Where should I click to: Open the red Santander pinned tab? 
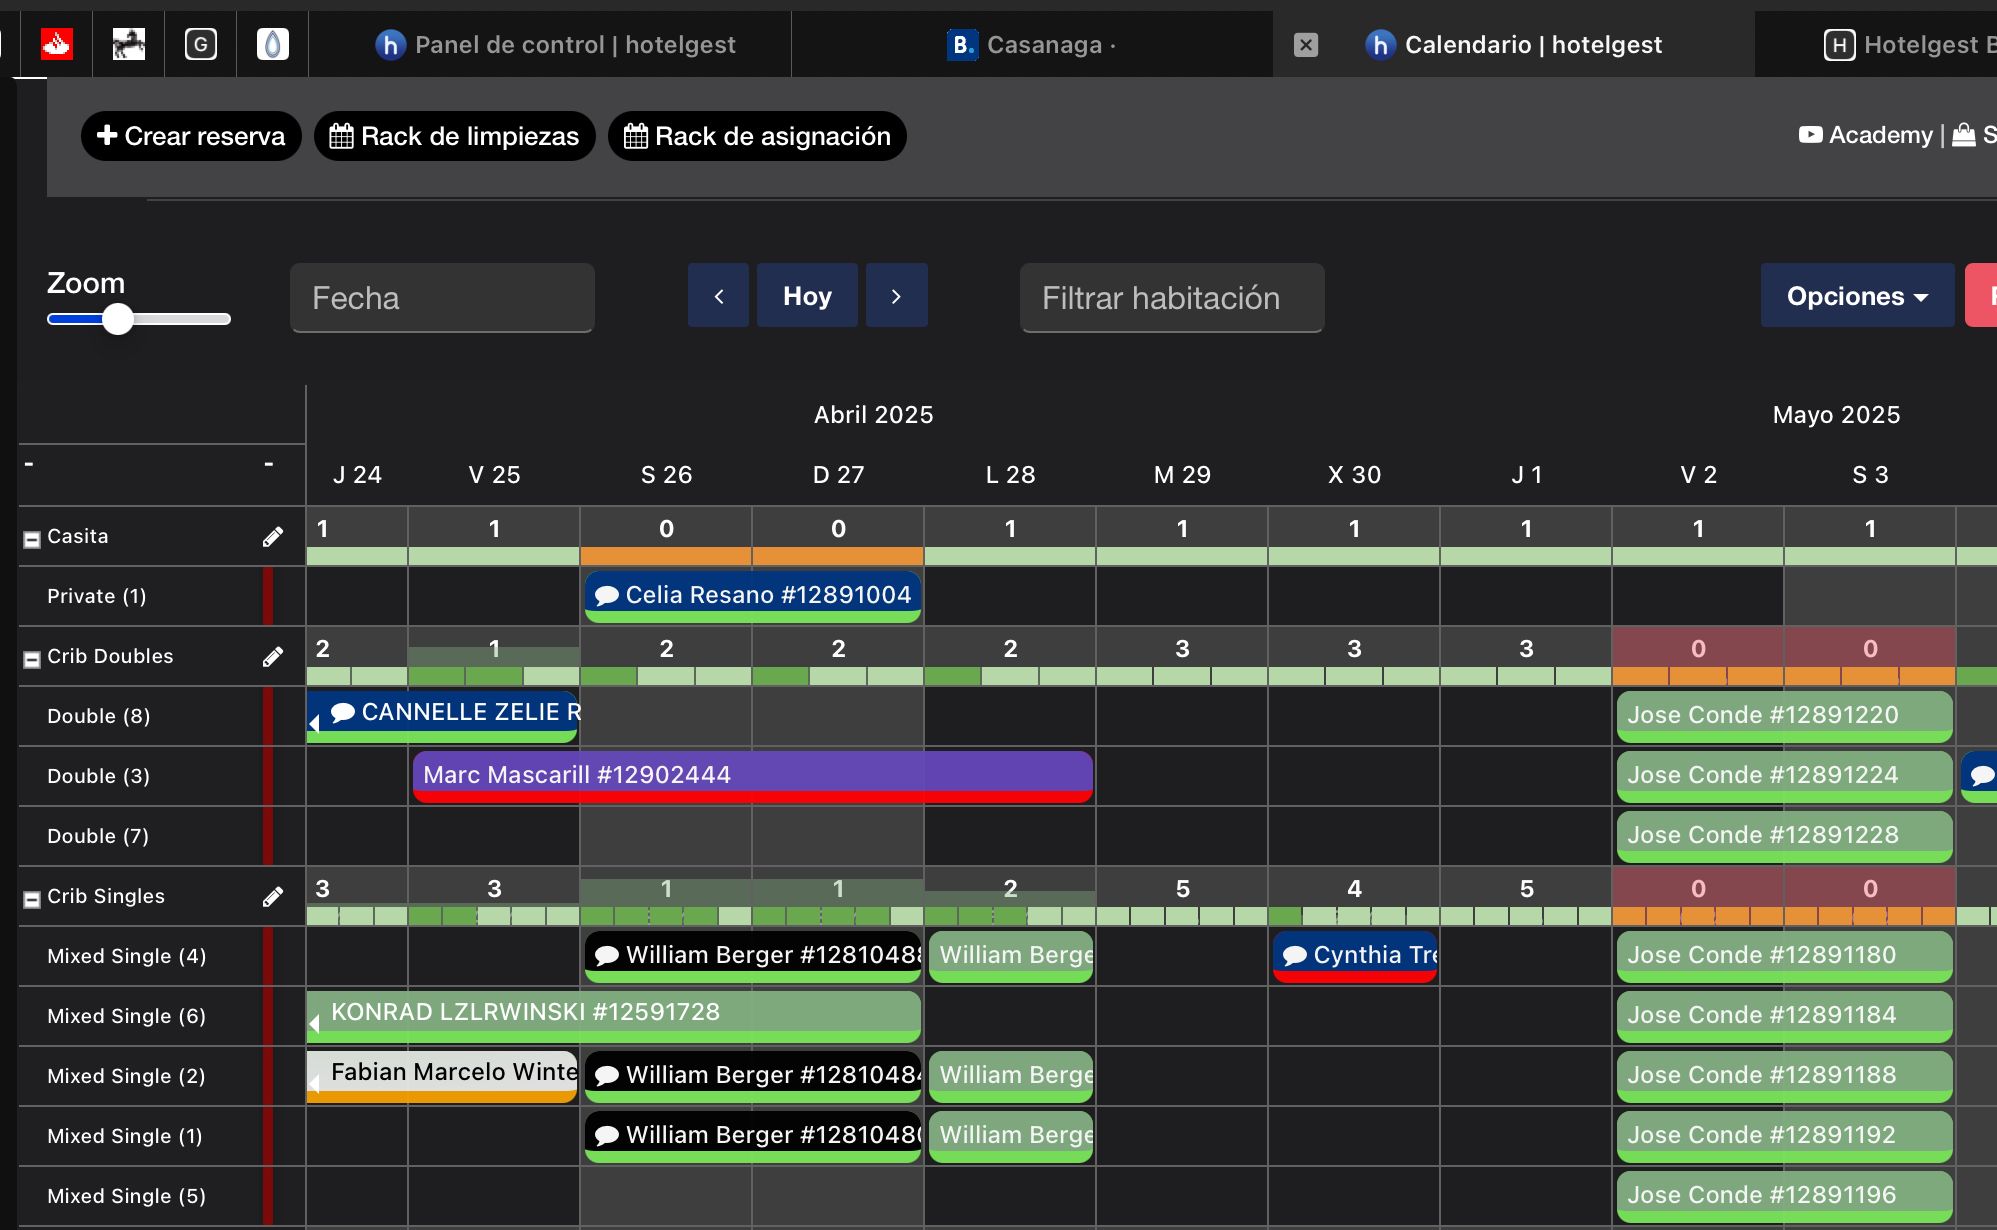(x=57, y=44)
